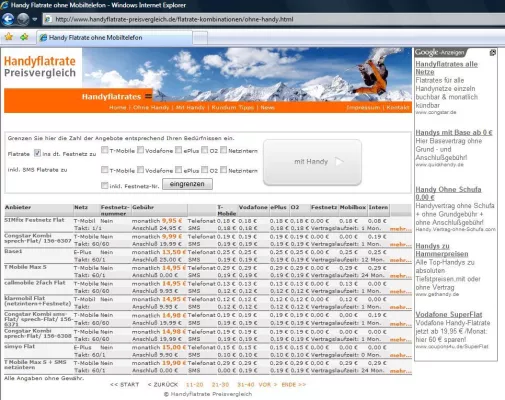The height and width of the screenshot is (400, 505).
Task: Click the www.congstar.de ad URL
Action: 436,113
